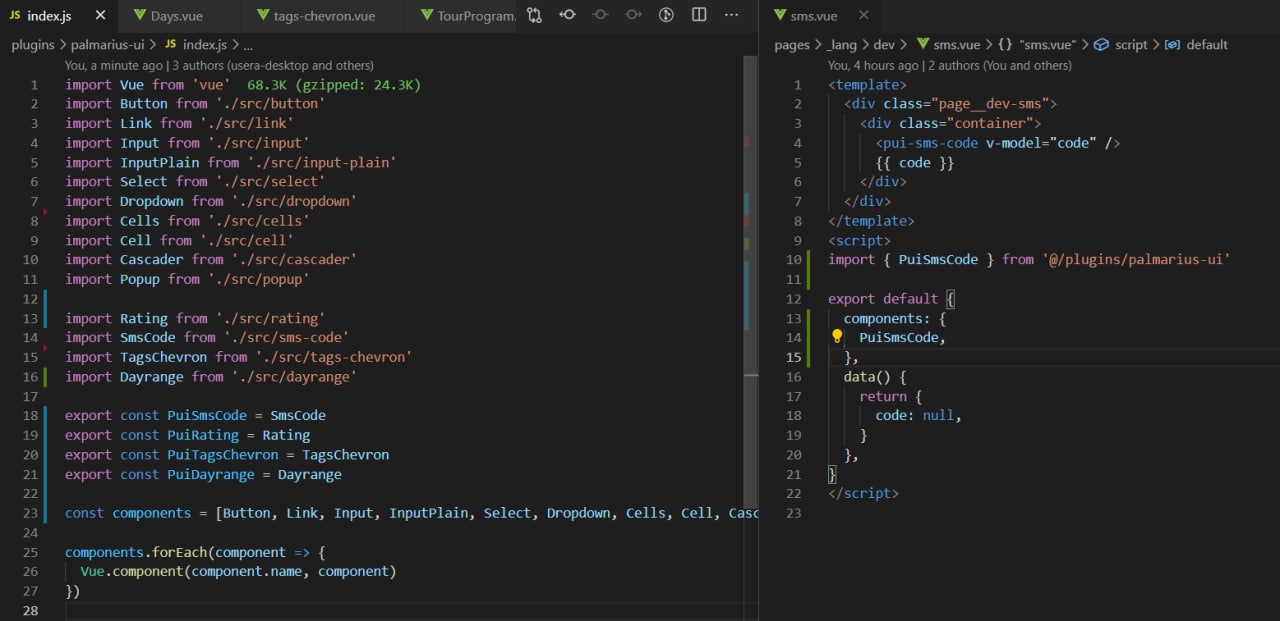This screenshot has width=1280, height=621.
Task: Click PuiTagsChevron on line 20
Action: coord(223,455)
